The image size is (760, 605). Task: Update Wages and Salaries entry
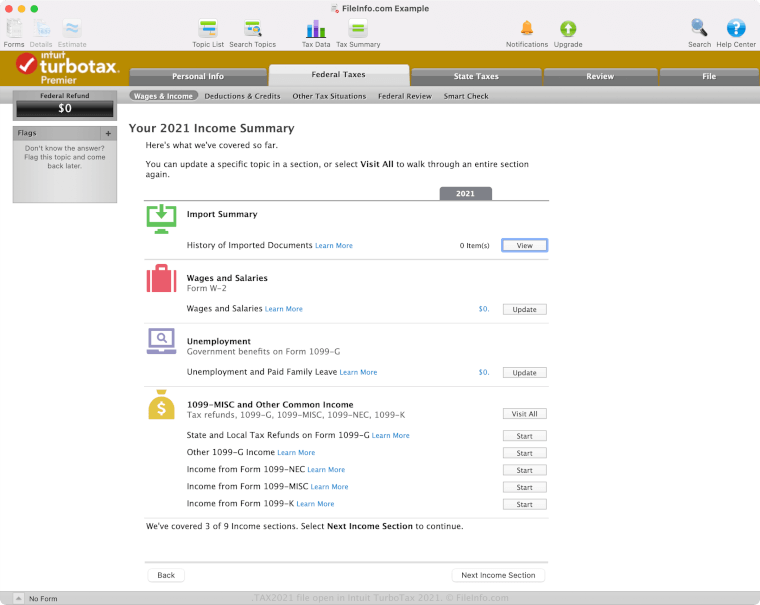[x=524, y=309]
